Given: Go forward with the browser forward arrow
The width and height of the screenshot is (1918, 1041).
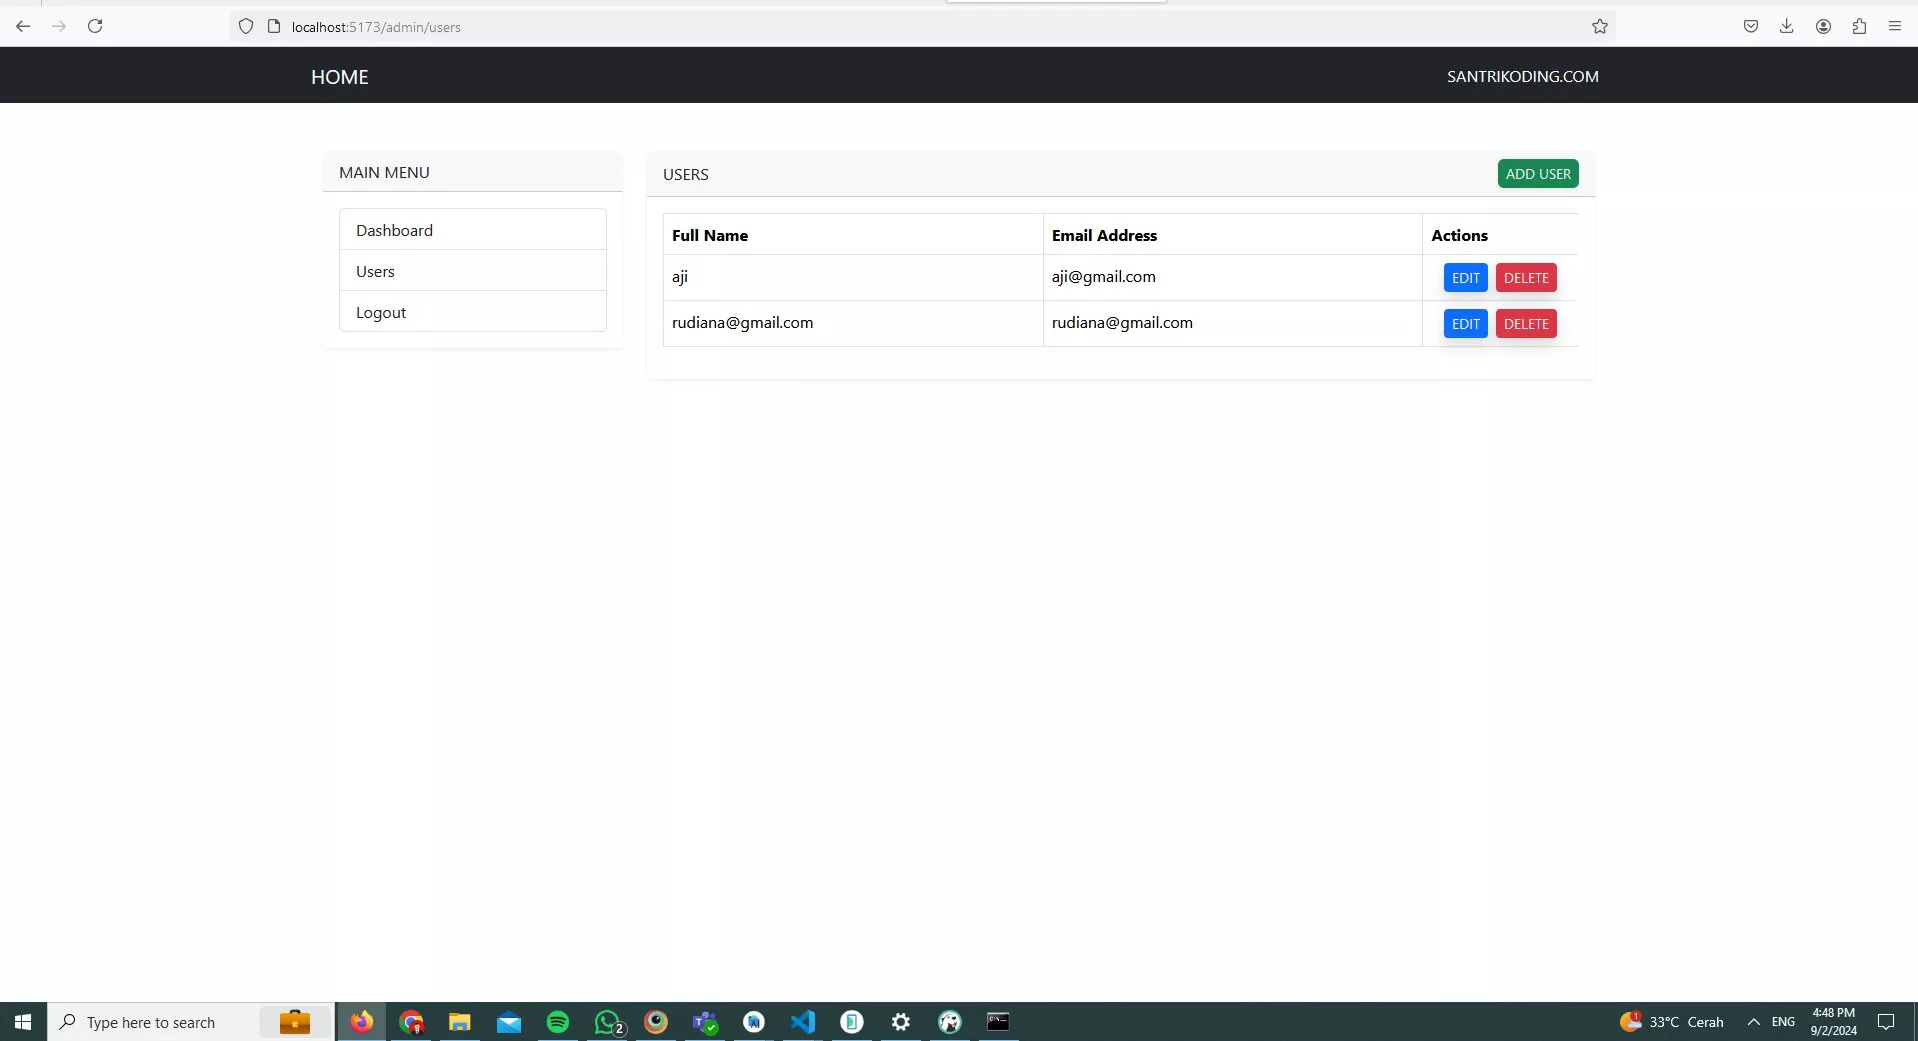Looking at the screenshot, I should pyautogui.click(x=59, y=26).
